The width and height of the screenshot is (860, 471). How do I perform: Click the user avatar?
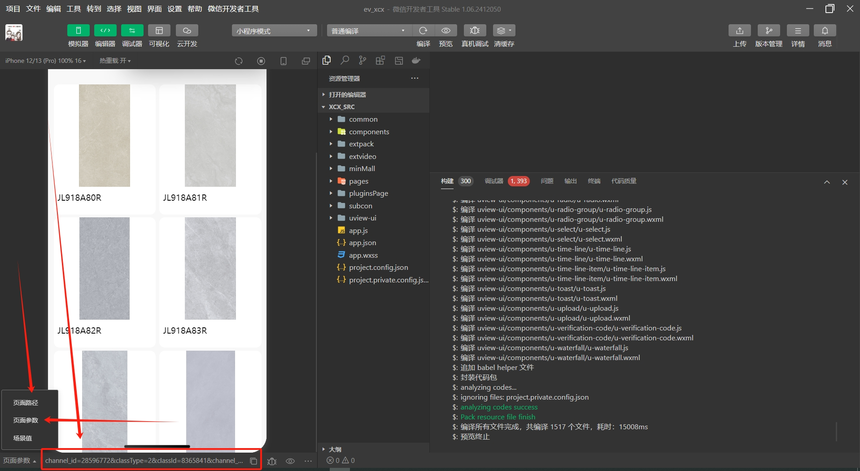(14, 32)
